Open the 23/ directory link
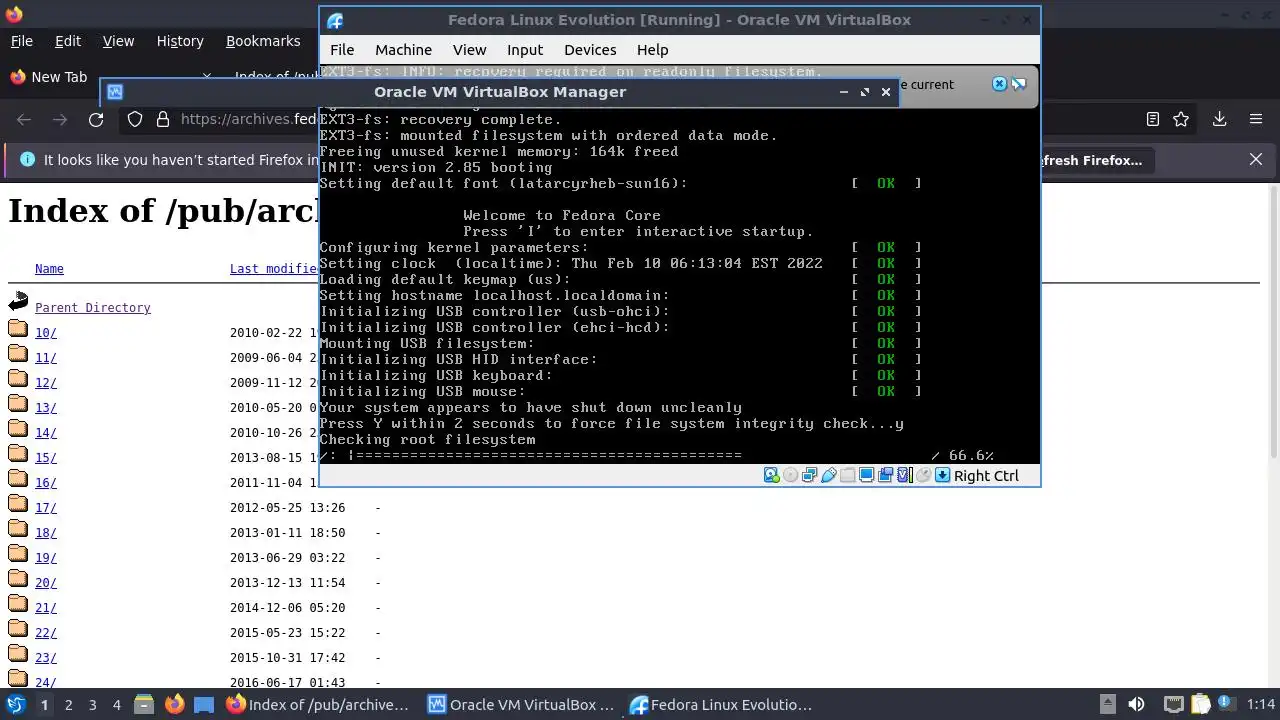The image size is (1280, 720). click(46, 658)
